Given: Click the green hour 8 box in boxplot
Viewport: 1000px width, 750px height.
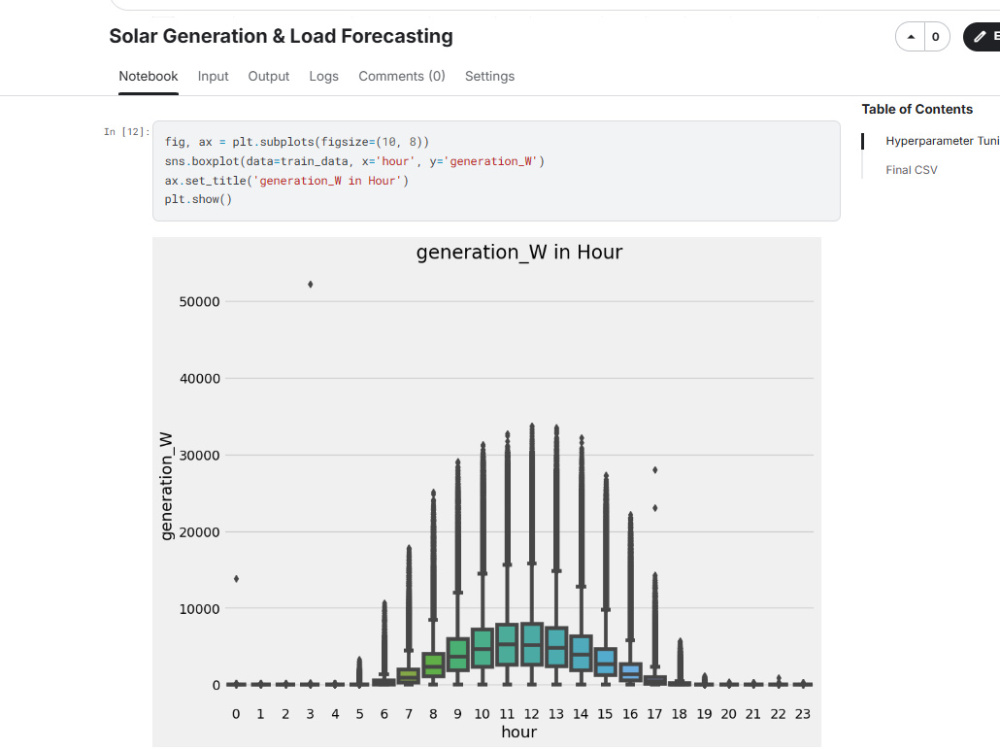Looking at the screenshot, I should click(434, 665).
